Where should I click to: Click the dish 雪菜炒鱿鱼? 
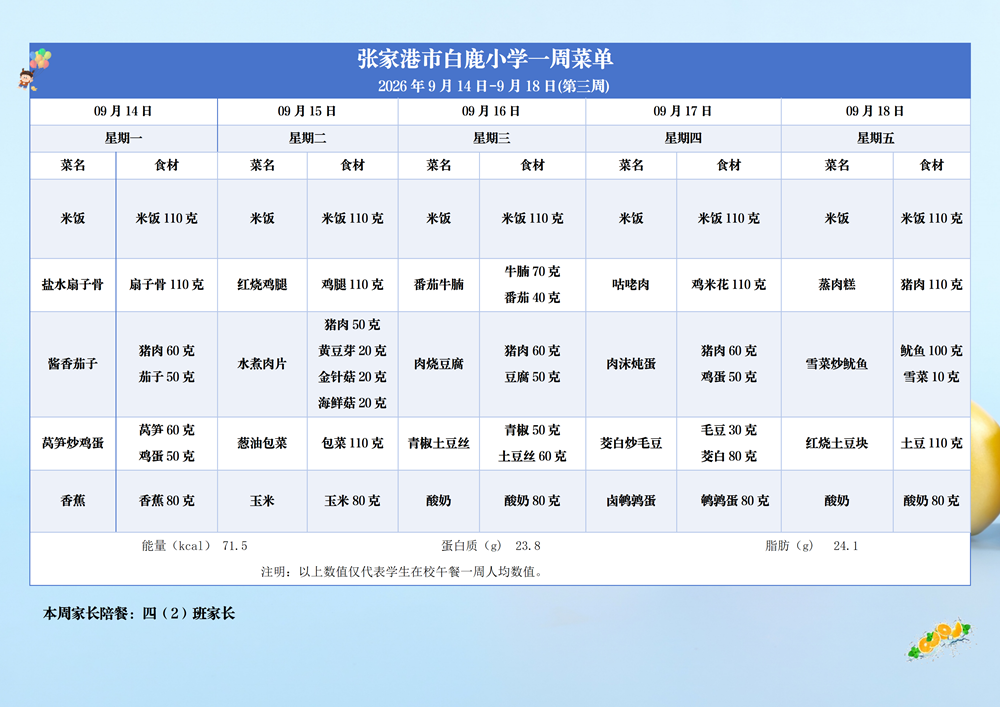837,364
